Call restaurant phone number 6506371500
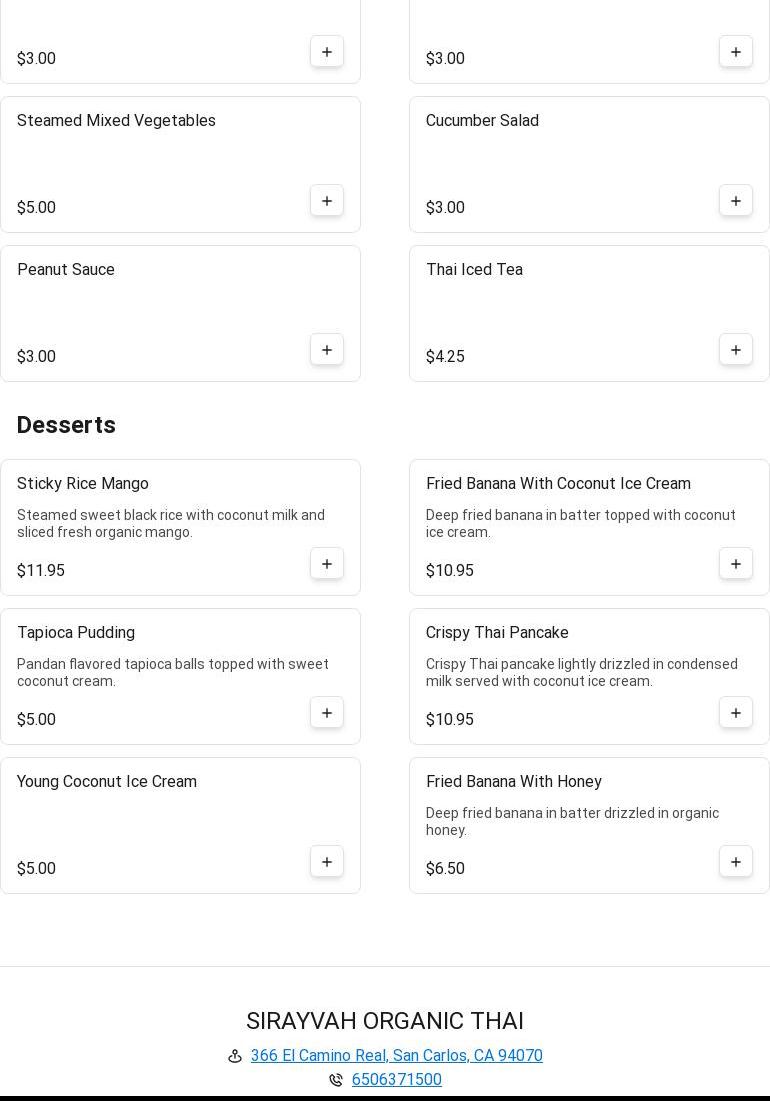The height and width of the screenshot is (1101, 770). pyautogui.click(x=396, y=1080)
